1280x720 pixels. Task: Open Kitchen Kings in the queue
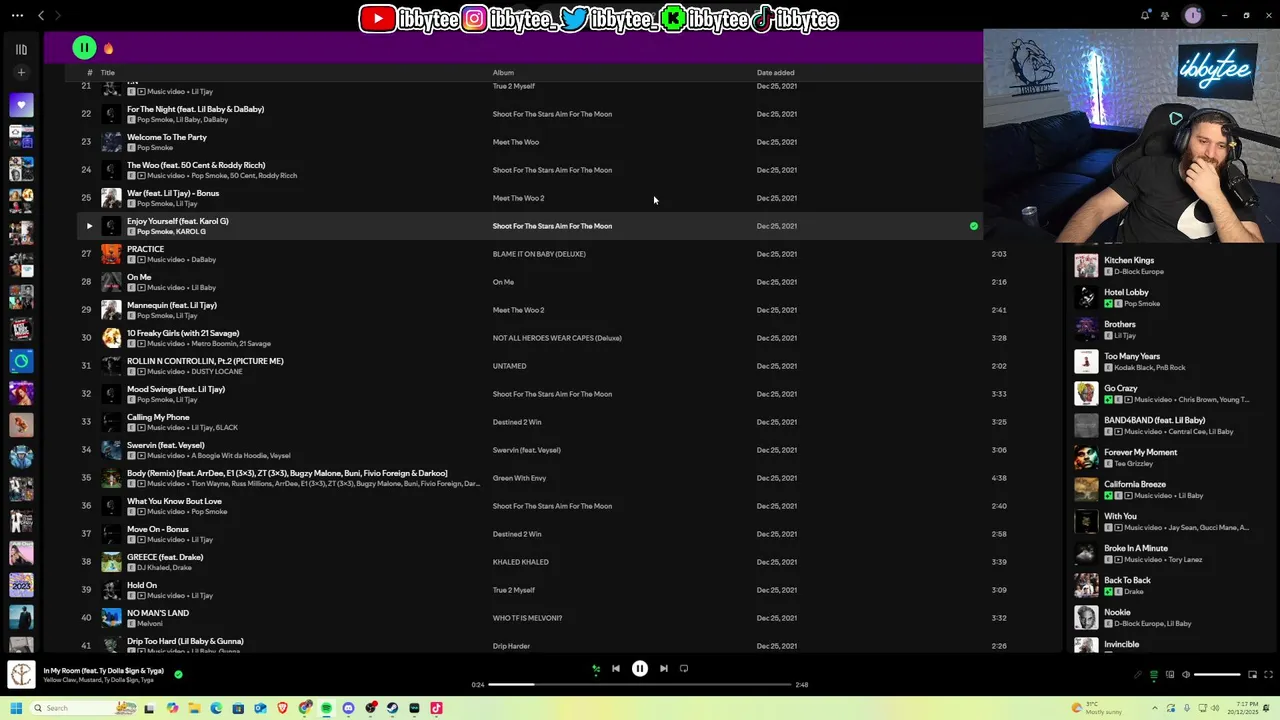point(1129,260)
